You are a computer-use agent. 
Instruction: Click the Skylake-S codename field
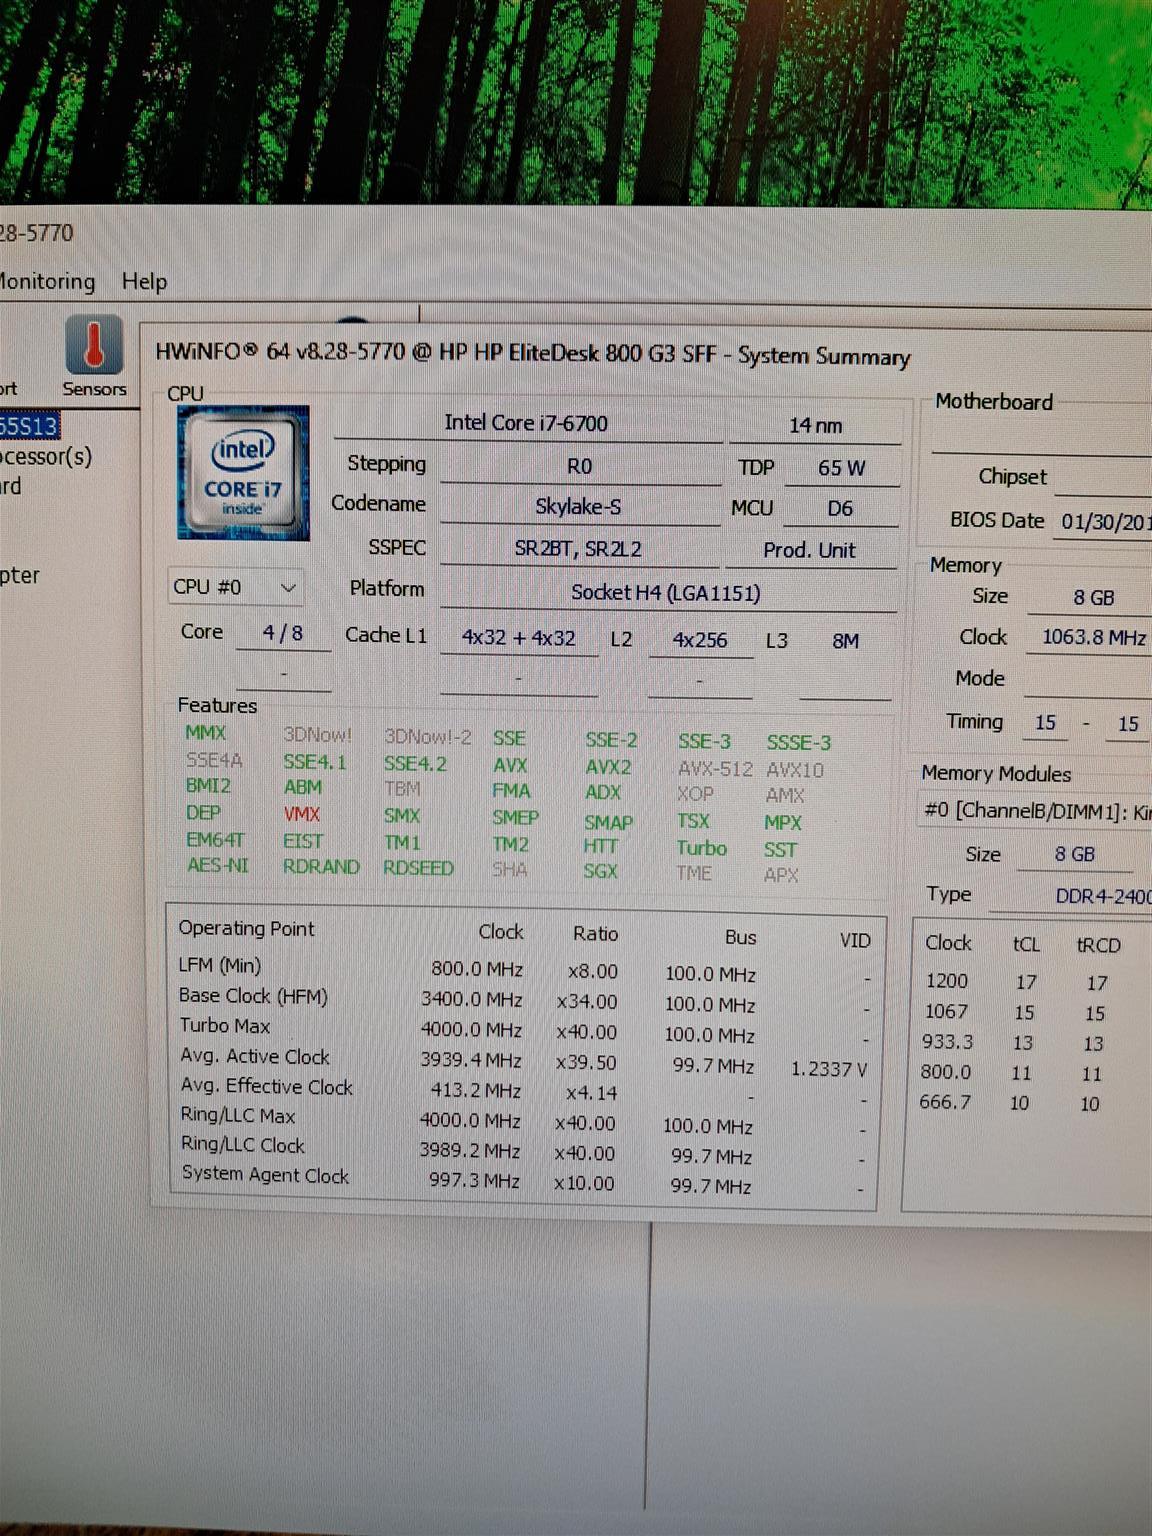578,507
